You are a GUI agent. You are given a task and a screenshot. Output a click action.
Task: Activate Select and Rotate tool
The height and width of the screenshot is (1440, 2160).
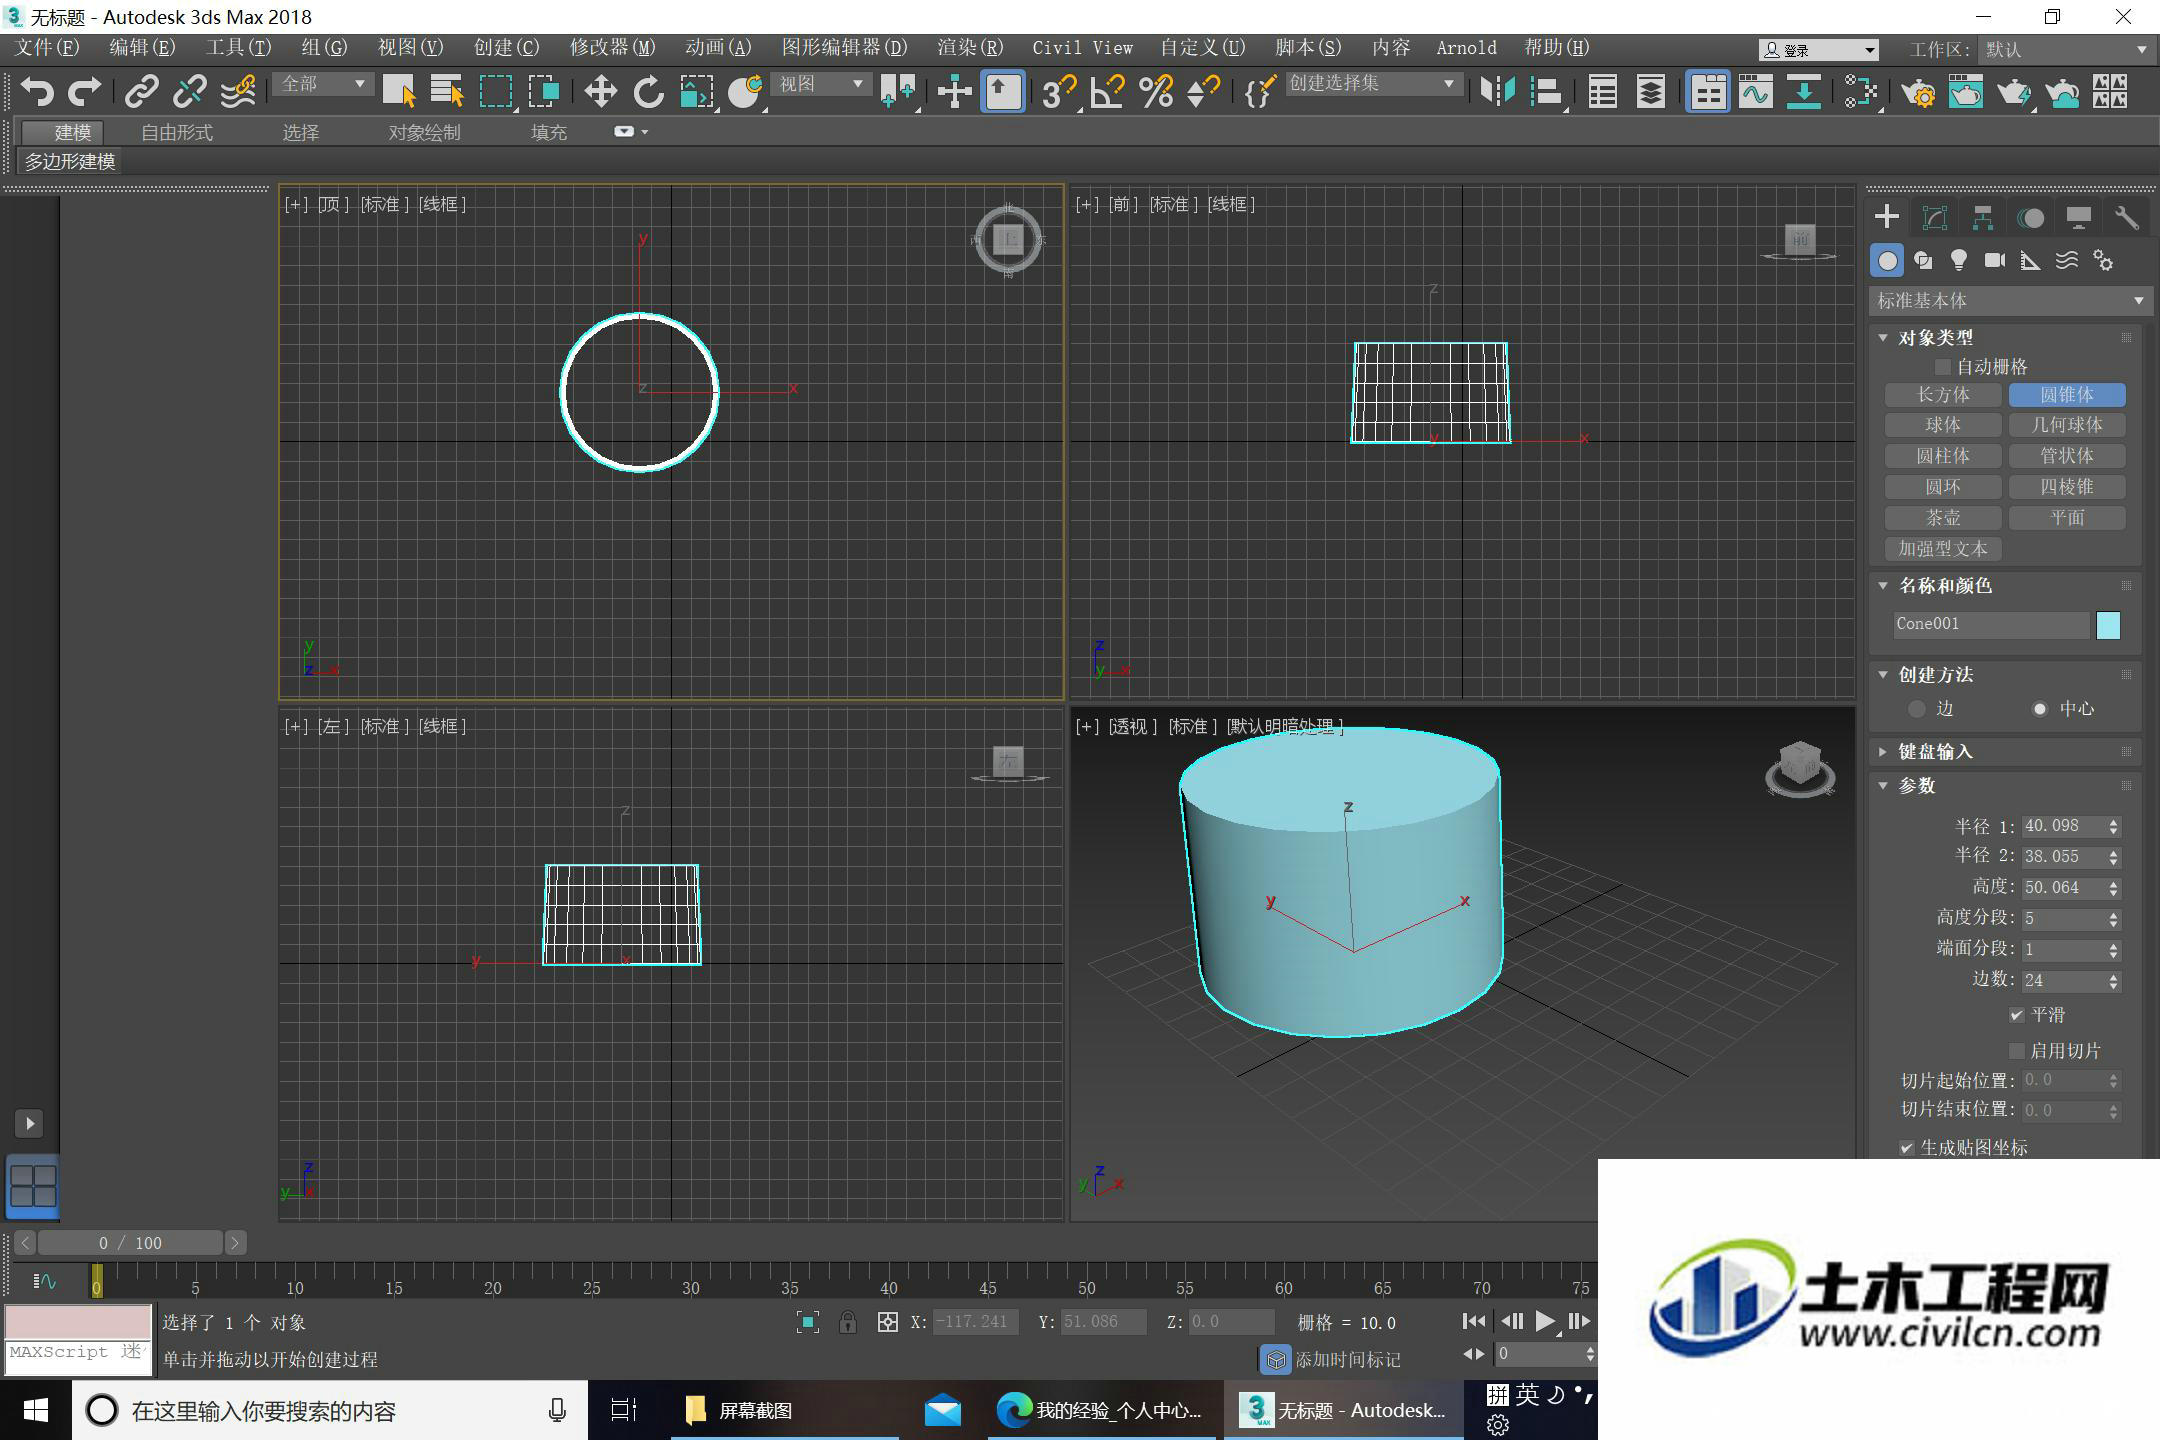tap(648, 92)
